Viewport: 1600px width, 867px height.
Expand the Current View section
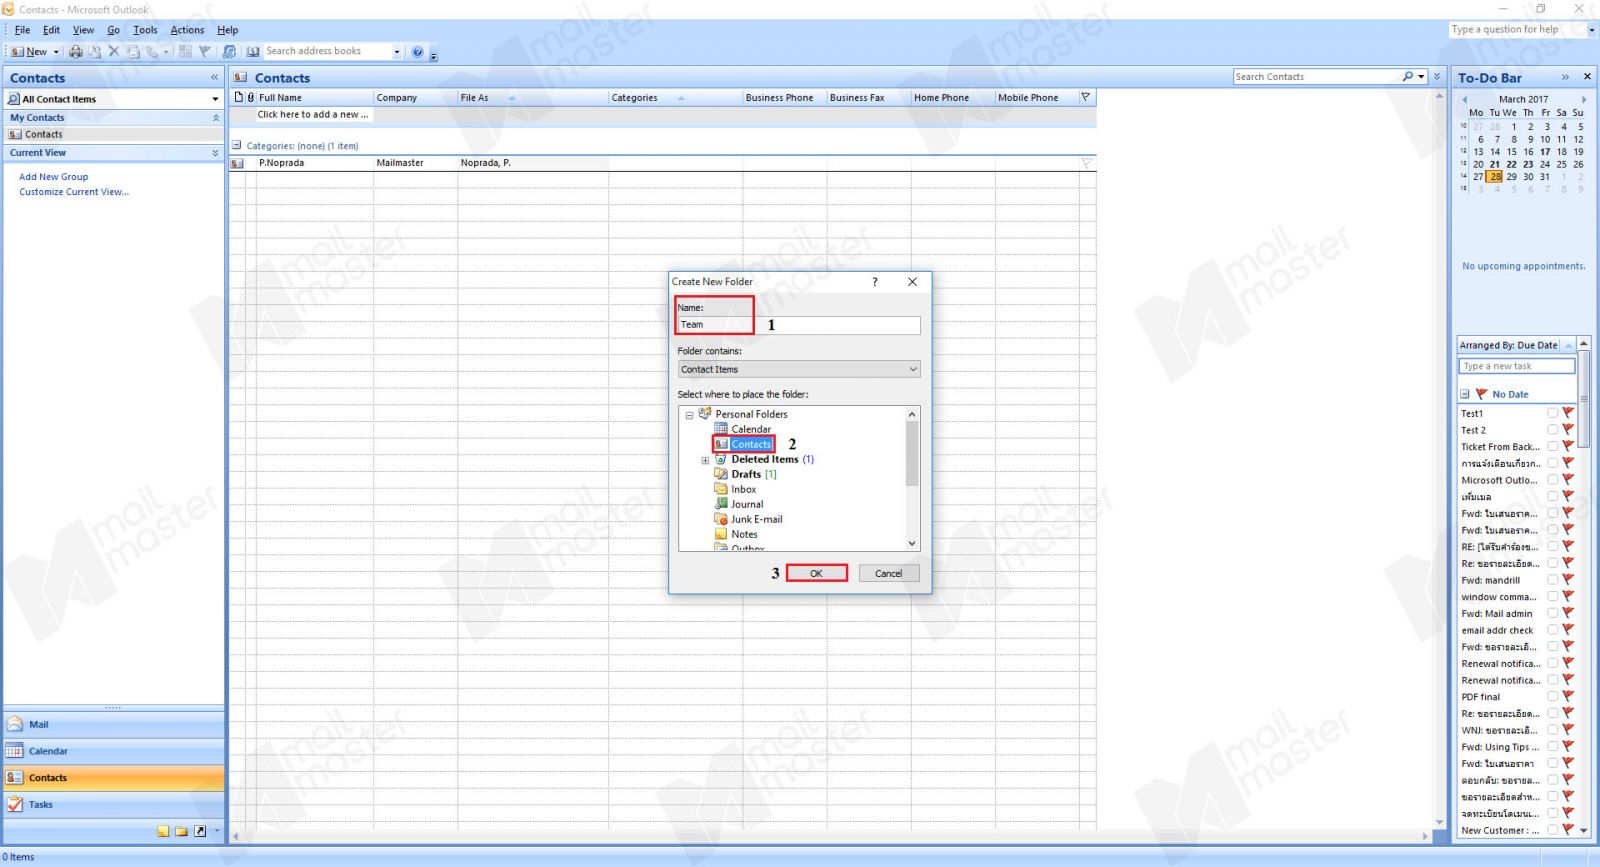215,153
